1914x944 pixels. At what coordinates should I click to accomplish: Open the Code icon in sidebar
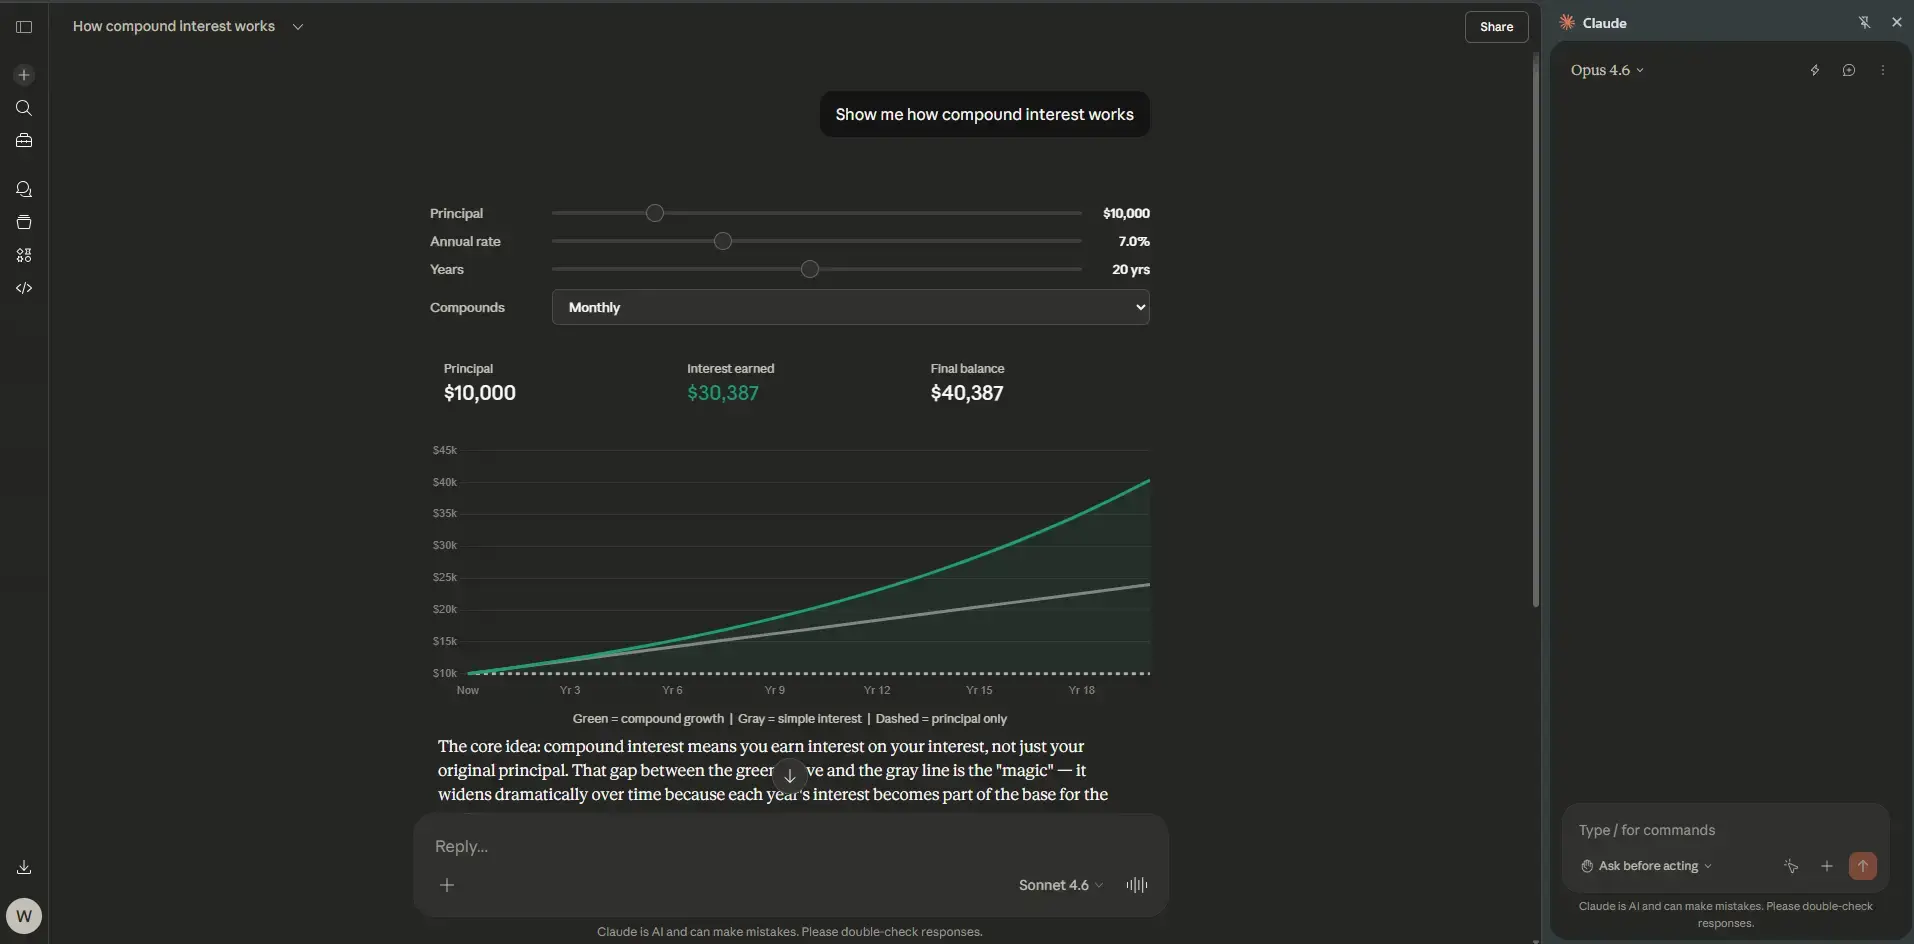pyautogui.click(x=24, y=288)
